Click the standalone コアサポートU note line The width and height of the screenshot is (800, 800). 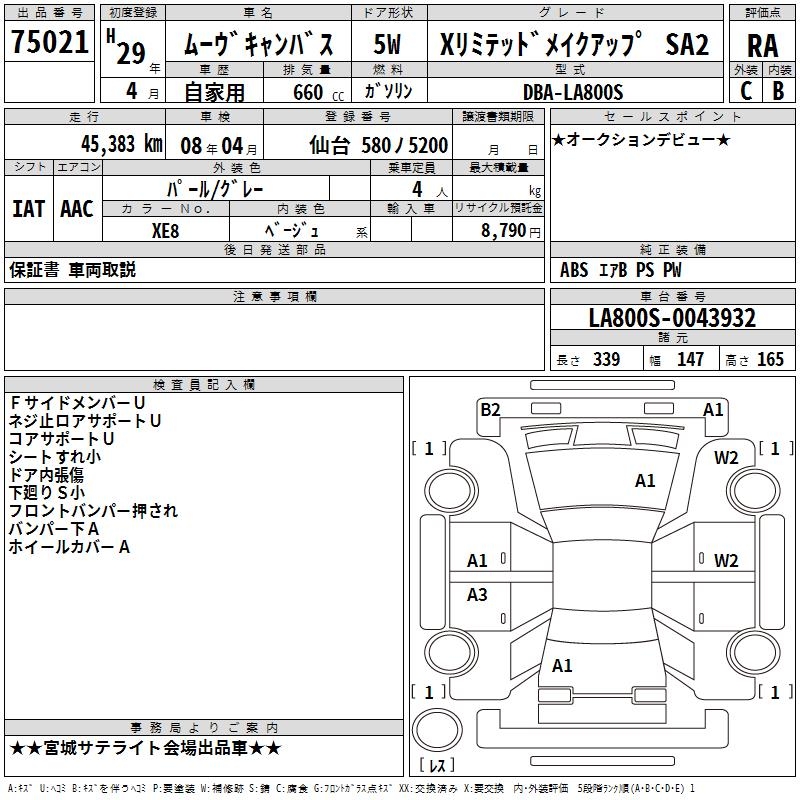[x=61, y=438]
